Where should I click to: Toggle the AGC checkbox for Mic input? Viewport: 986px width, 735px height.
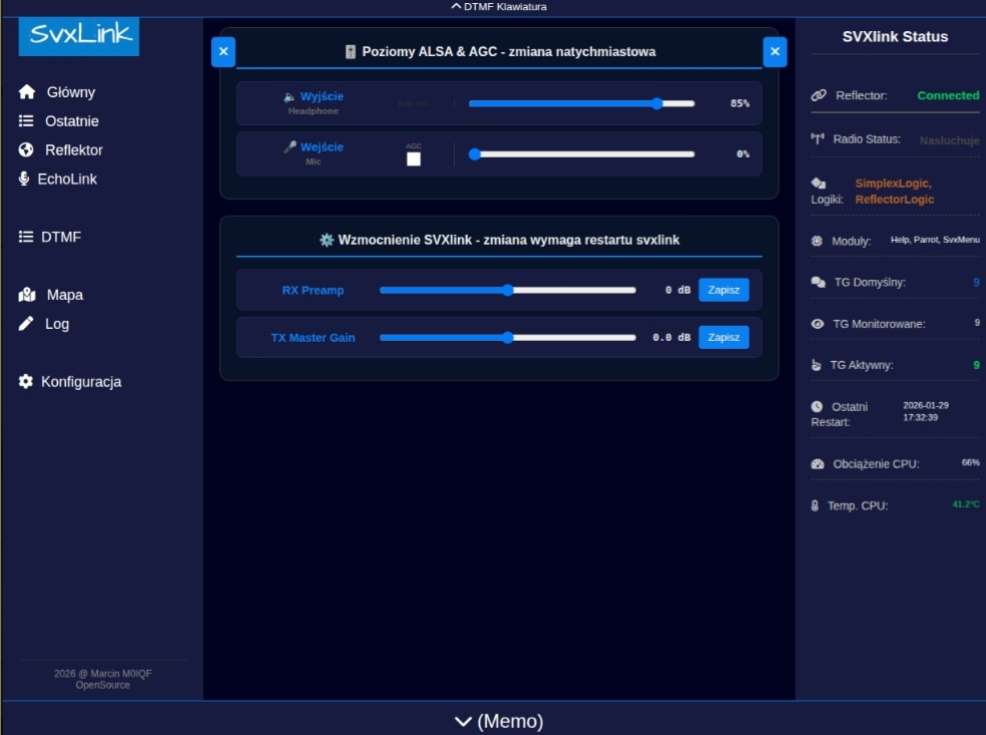414,159
